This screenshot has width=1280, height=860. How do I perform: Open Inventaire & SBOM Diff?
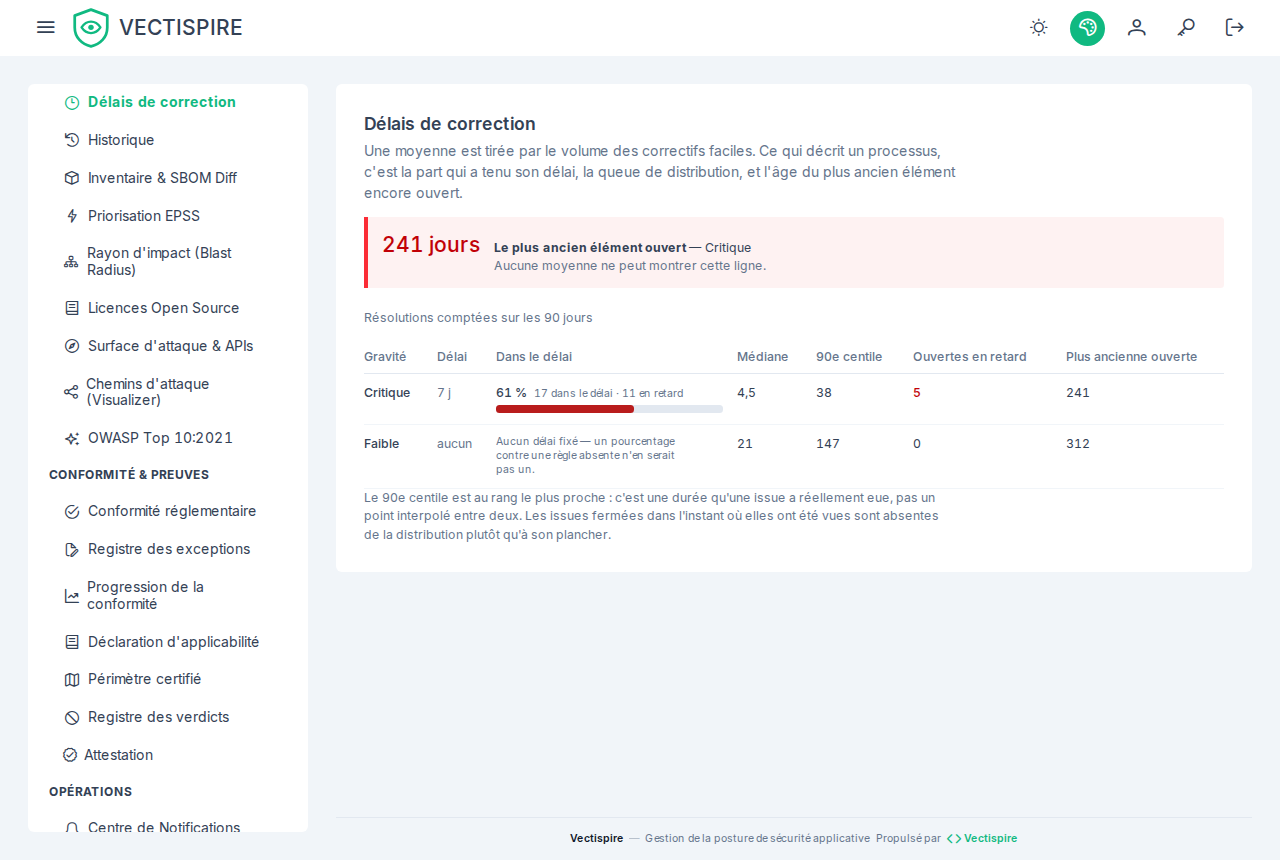[168, 178]
